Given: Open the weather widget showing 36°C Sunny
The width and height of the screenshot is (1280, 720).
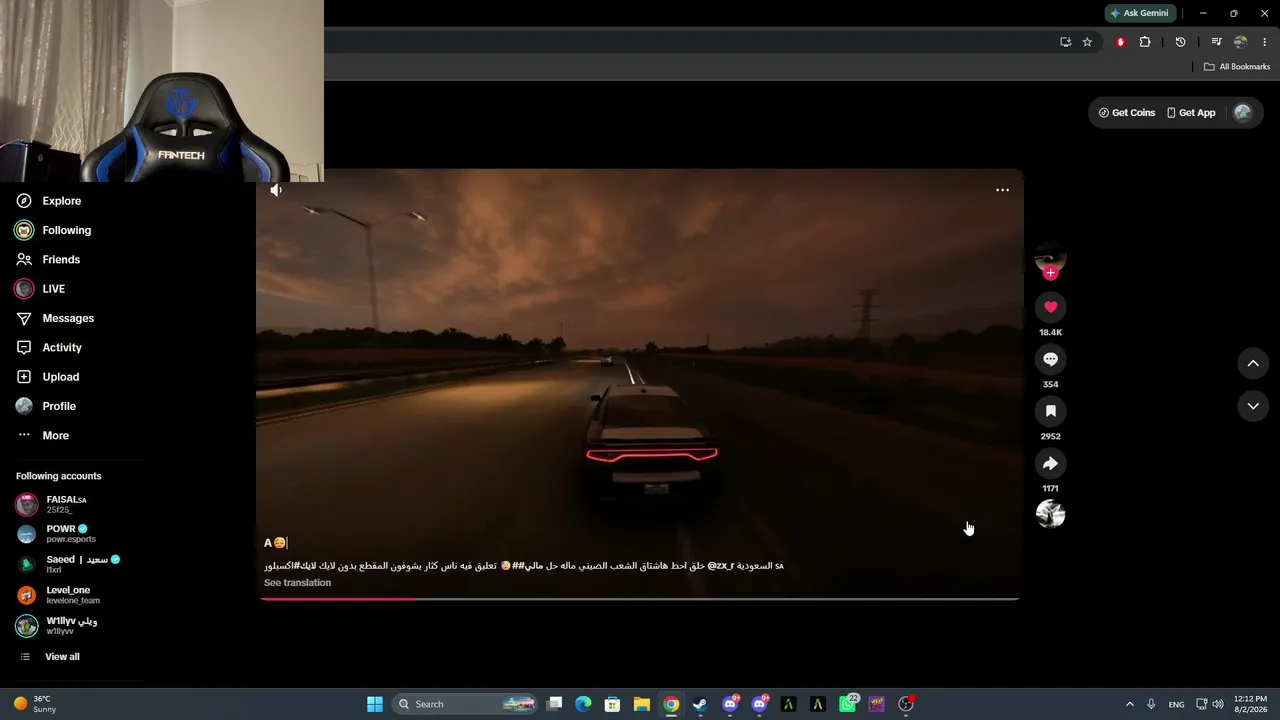Looking at the screenshot, I should click(36, 704).
